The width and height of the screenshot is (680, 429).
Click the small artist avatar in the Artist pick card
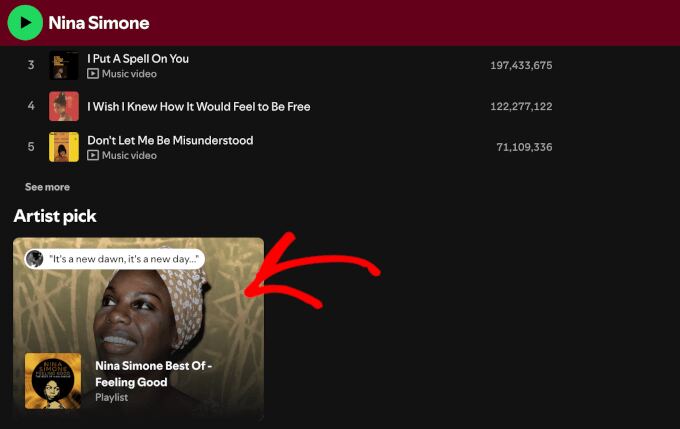35,259
